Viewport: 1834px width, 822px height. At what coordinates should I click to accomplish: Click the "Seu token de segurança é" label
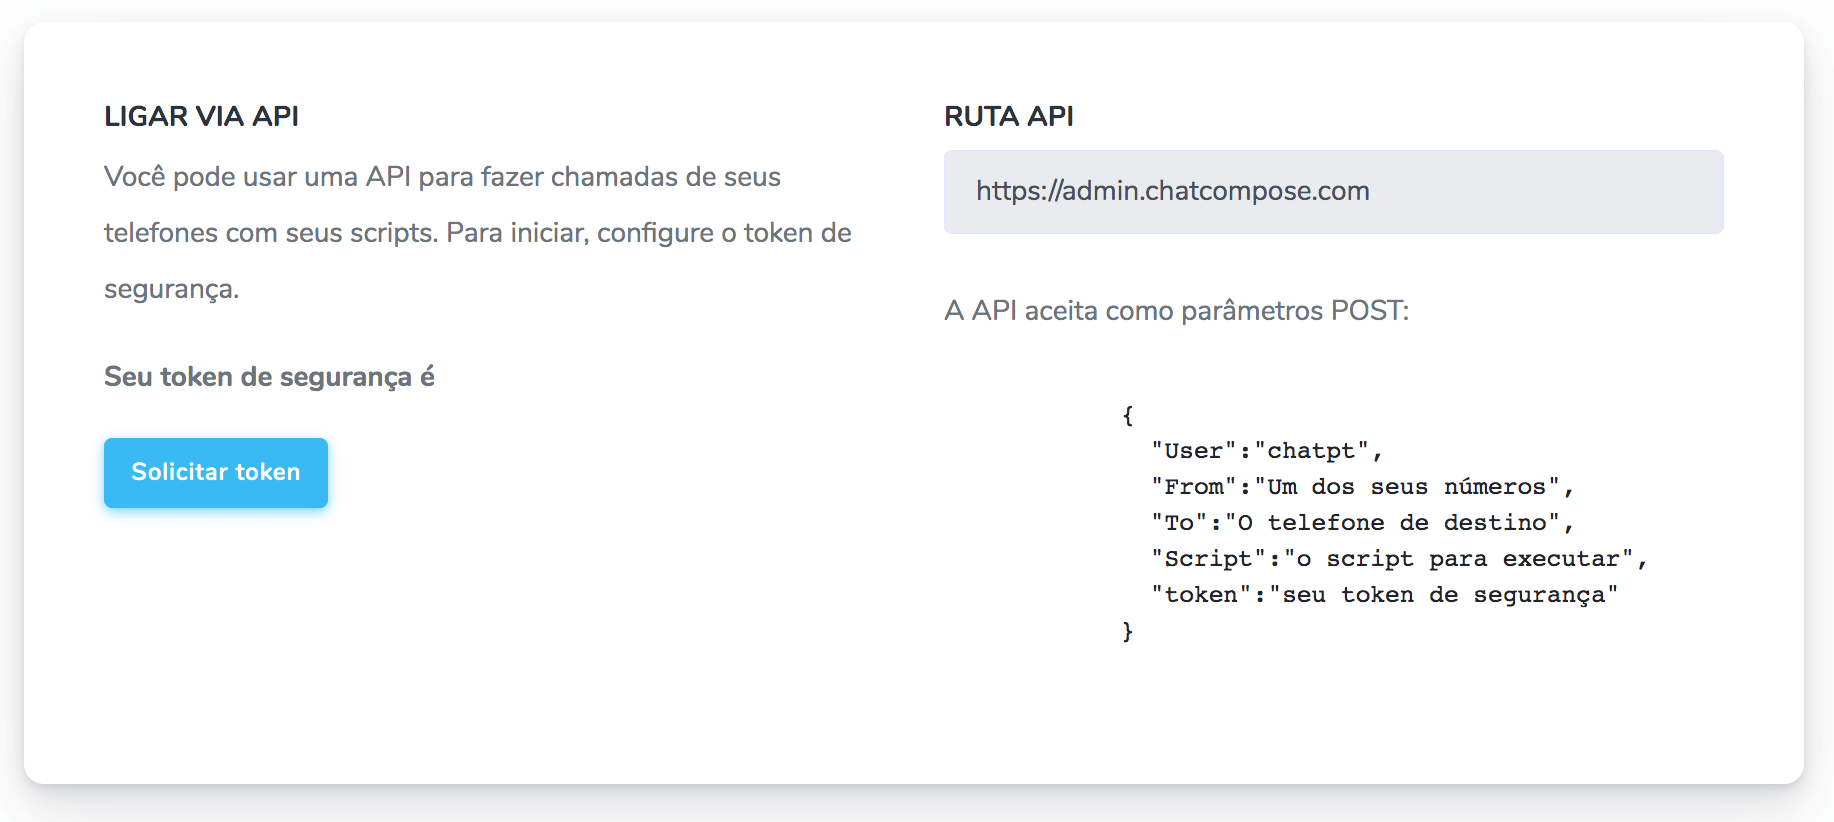coord(269,377)
